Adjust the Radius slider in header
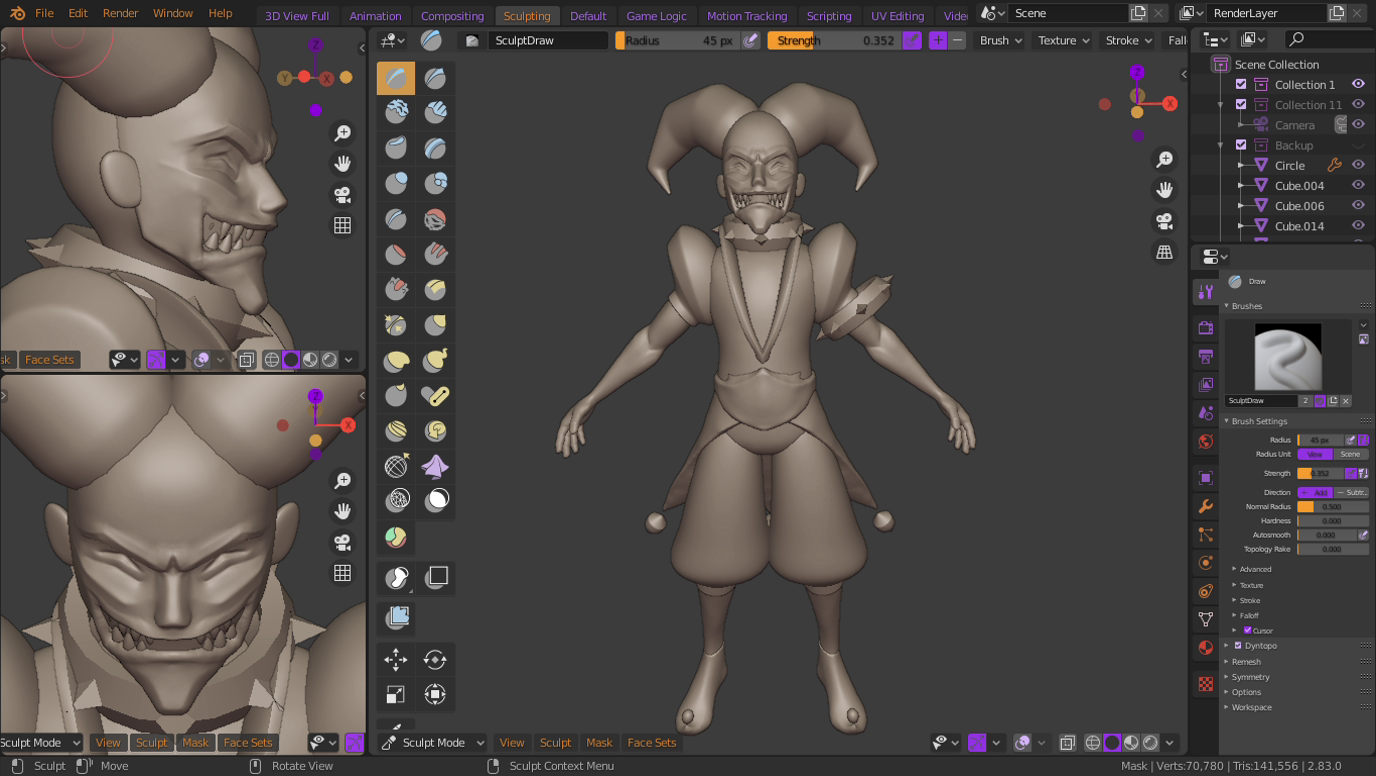The image size is (1376, 776). tap(678, 40)
